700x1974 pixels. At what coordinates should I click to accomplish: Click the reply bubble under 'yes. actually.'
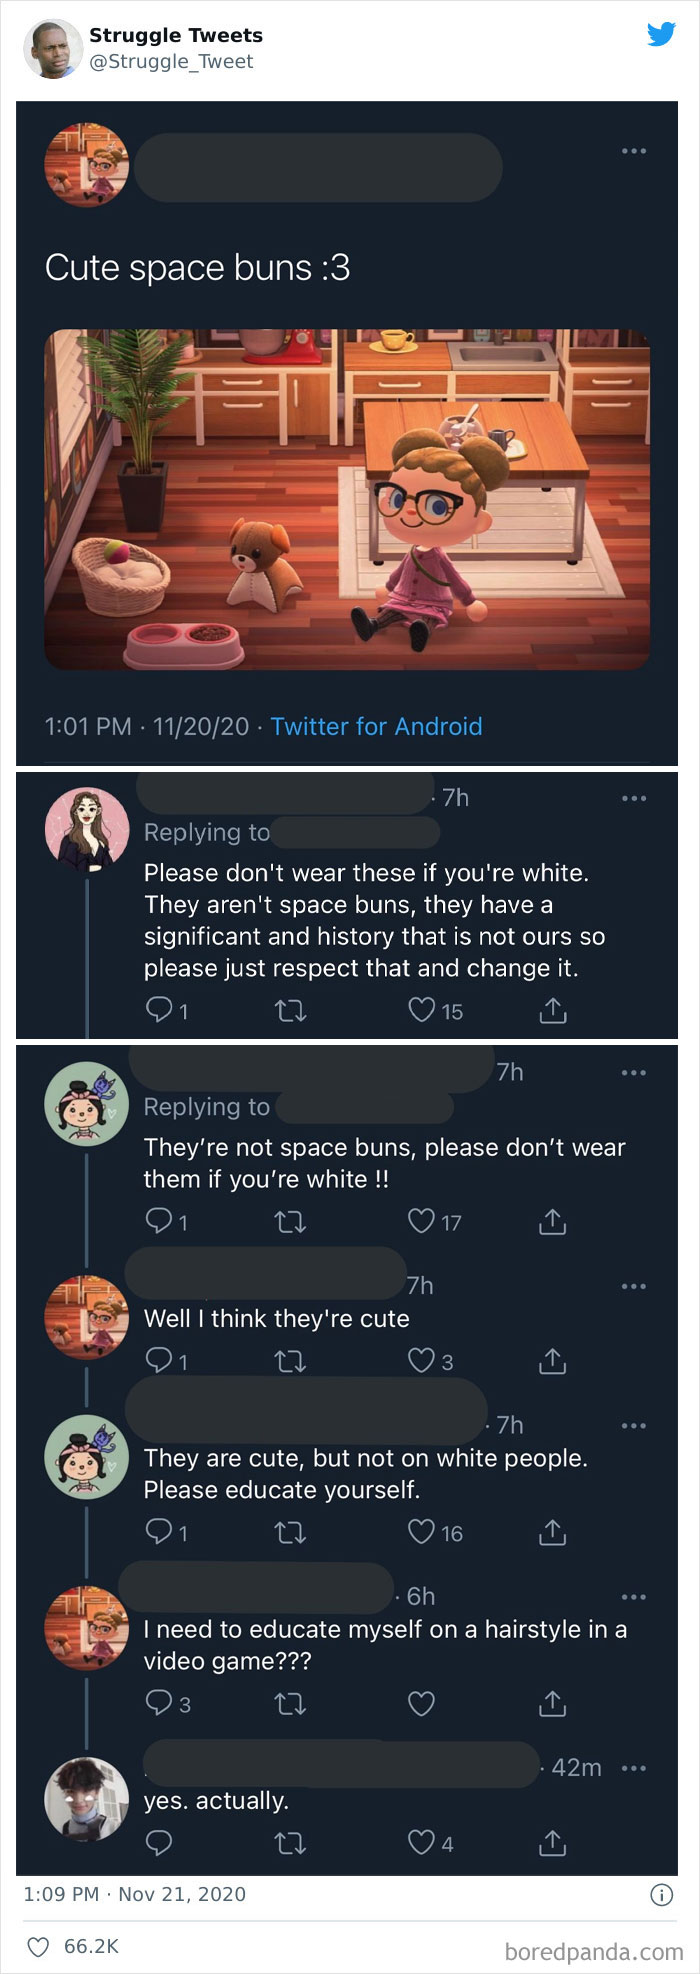[x=159, y=1844]
